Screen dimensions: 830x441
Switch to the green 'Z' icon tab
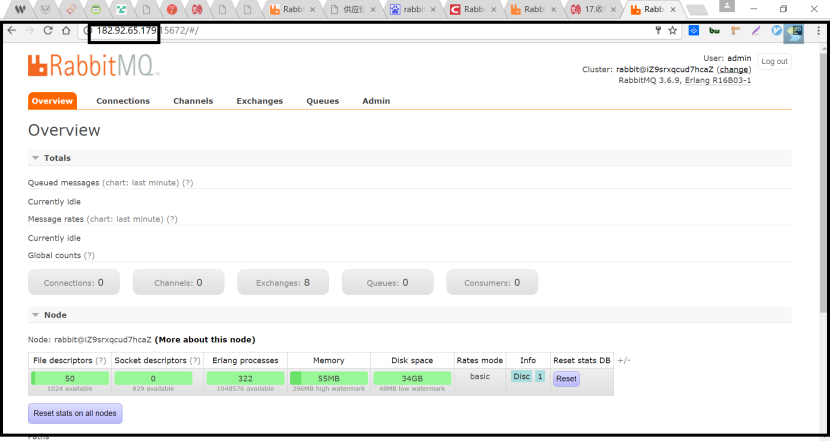tap(121, 9)
